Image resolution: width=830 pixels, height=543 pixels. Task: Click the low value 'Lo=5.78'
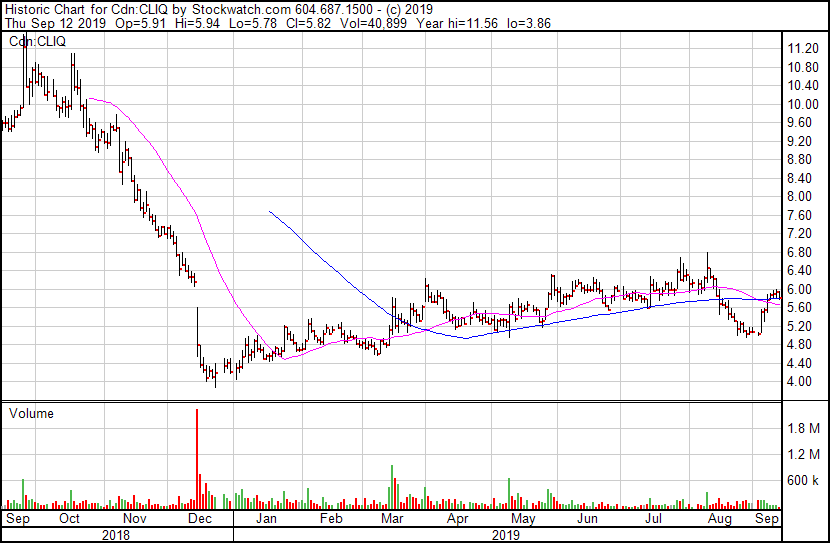253,23
